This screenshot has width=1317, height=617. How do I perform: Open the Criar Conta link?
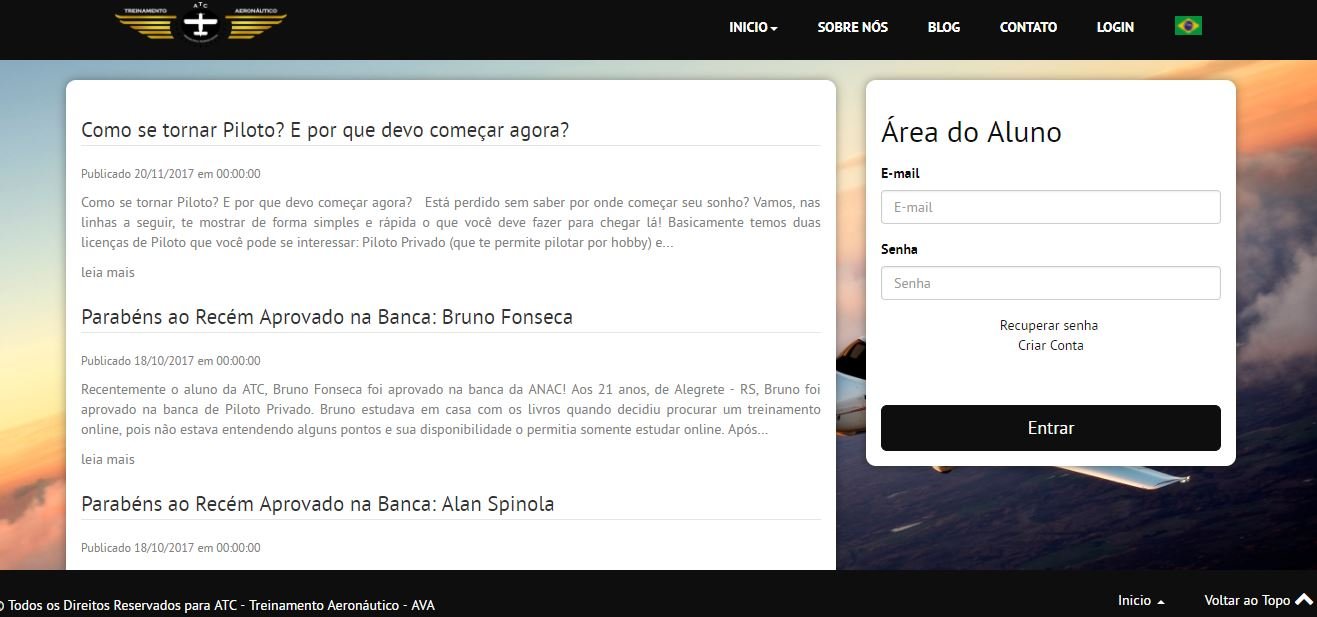tap(1050, 345)
